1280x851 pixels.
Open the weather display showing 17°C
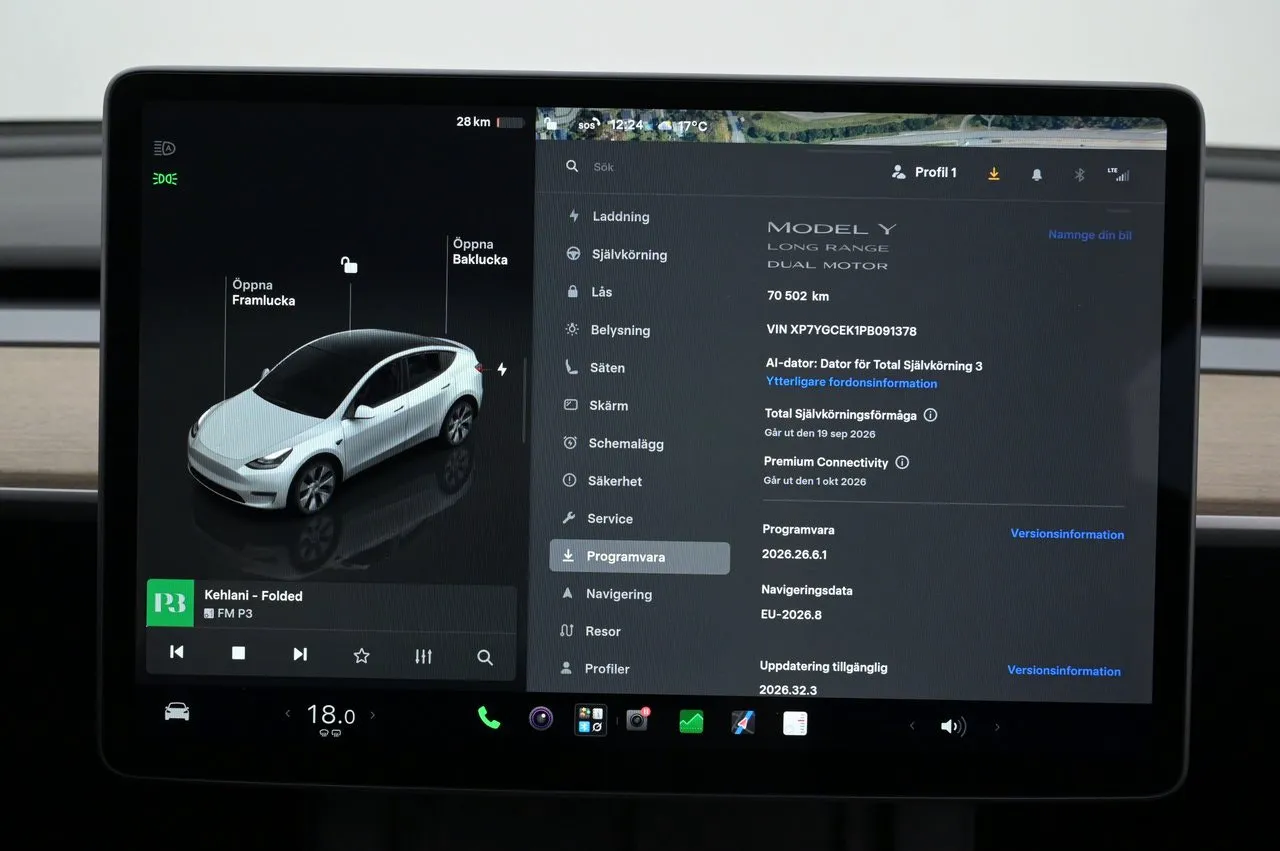(x=682, y=126)
